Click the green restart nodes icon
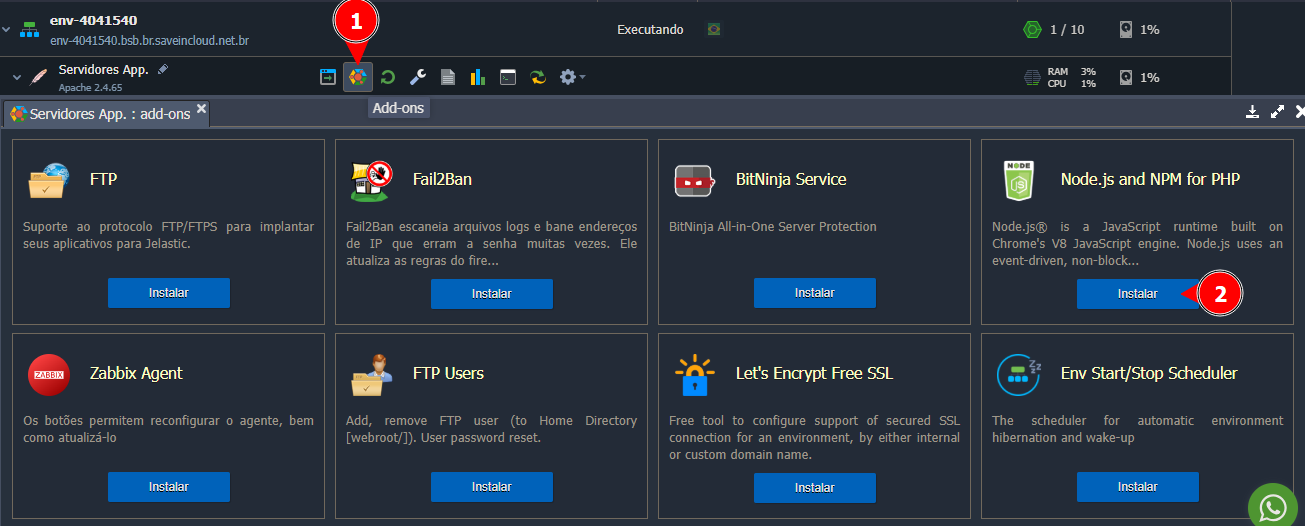 [388, 77]
